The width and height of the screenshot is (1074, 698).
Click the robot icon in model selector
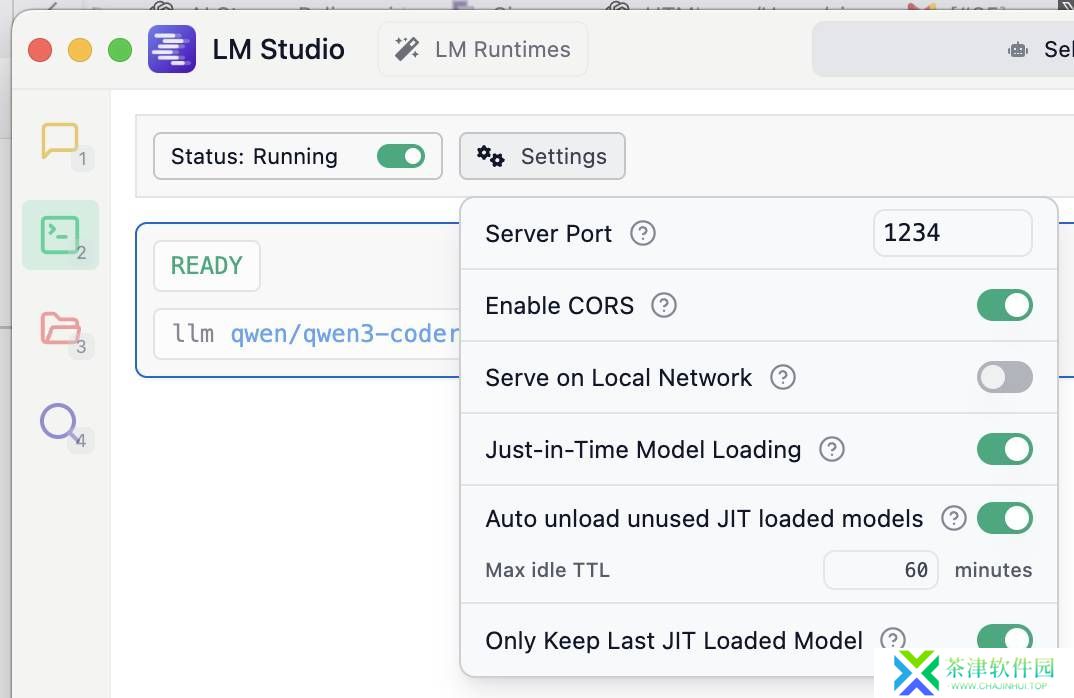(x=1018, y=49)
